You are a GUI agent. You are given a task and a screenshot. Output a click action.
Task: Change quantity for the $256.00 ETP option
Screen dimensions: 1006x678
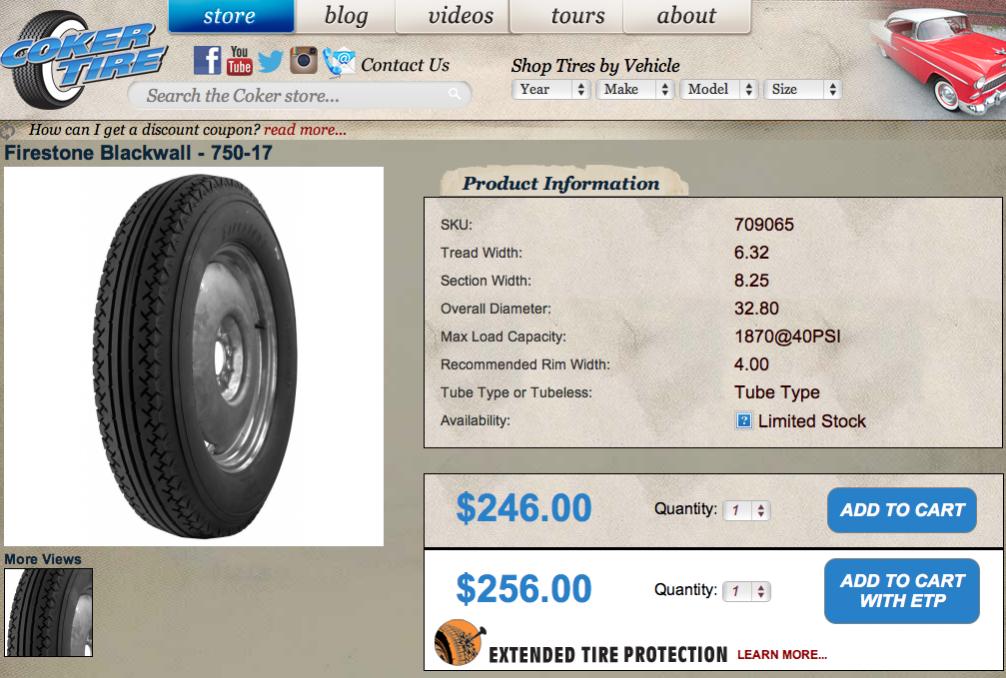(x=746, y=591)
